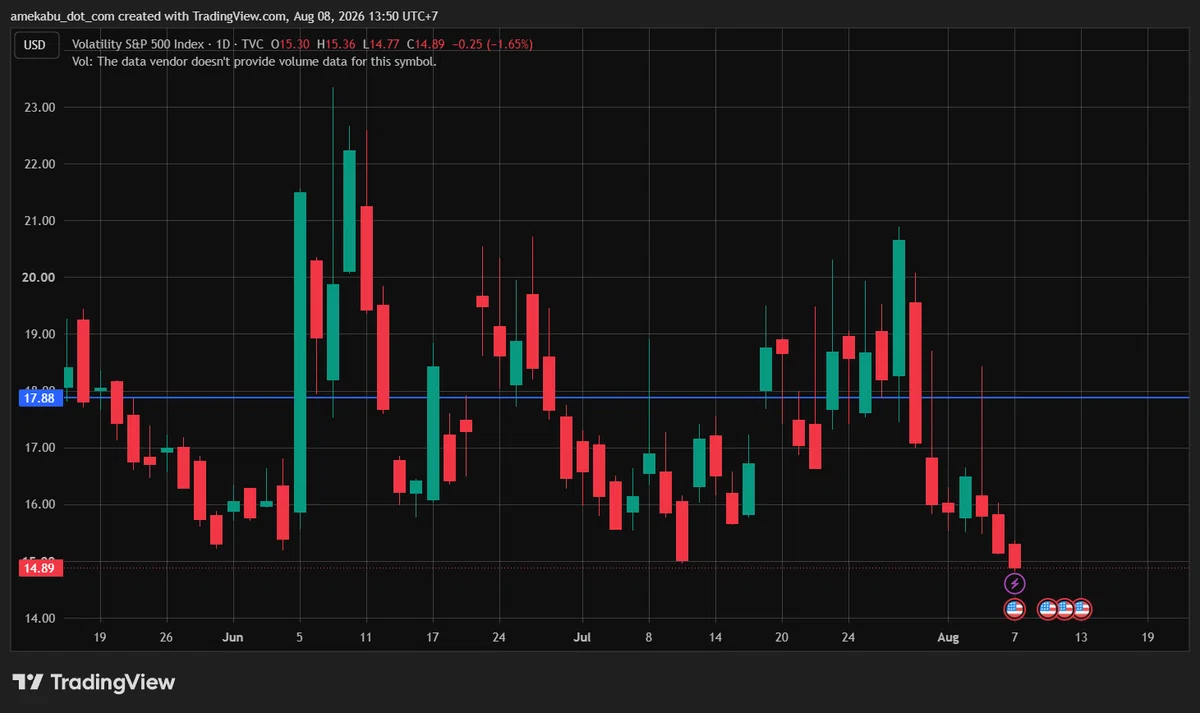Click the Vol data vendor notice line
The width and height of the screenshot is (1200, 713).
pyautogui.click(x=254, y=61)
